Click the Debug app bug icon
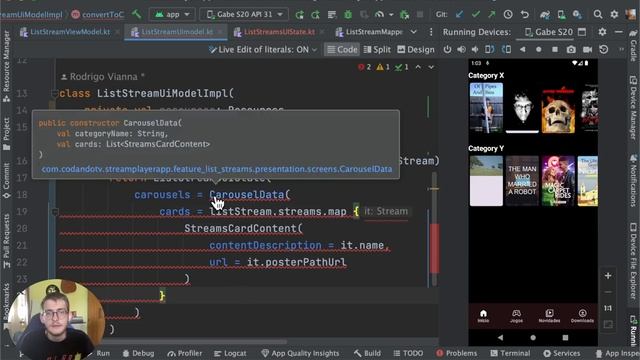The height and width of the screenshot is (360, 640). pyautogui.click(x=348, y=15)
